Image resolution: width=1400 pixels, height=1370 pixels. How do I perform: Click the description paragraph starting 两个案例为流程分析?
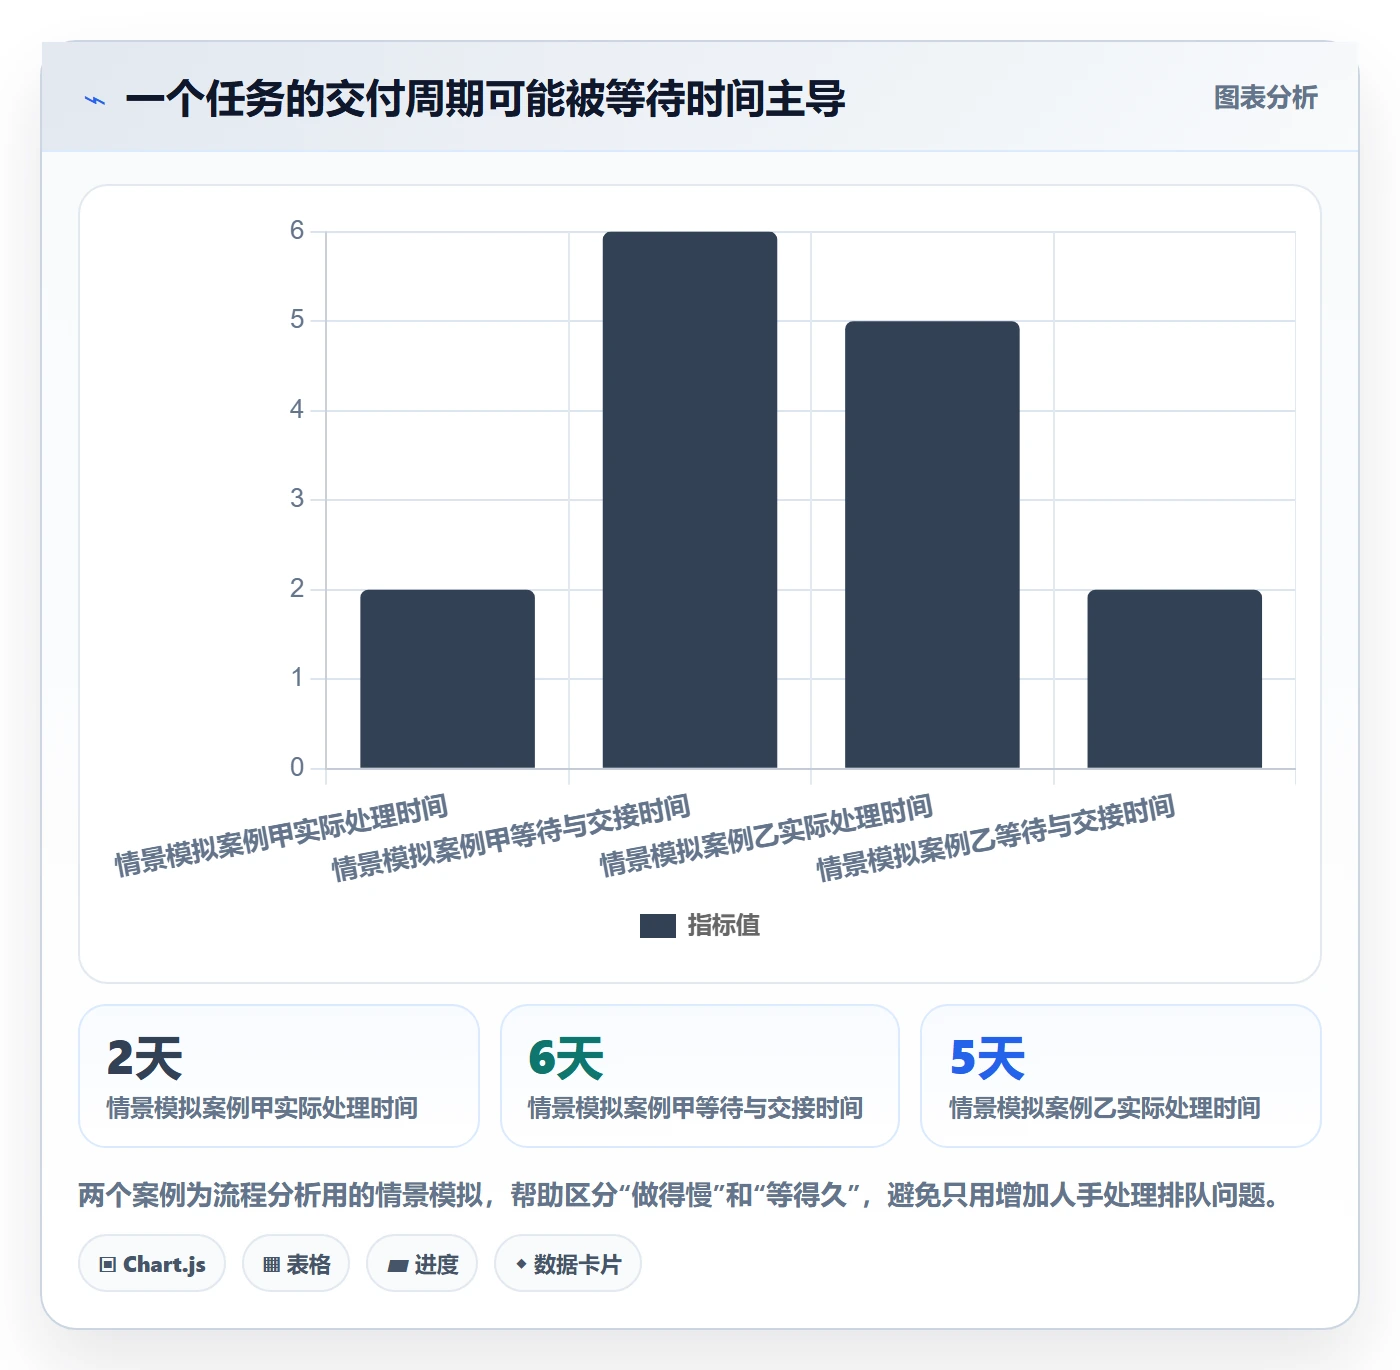pyautogui.click(x=680, y=1195)
